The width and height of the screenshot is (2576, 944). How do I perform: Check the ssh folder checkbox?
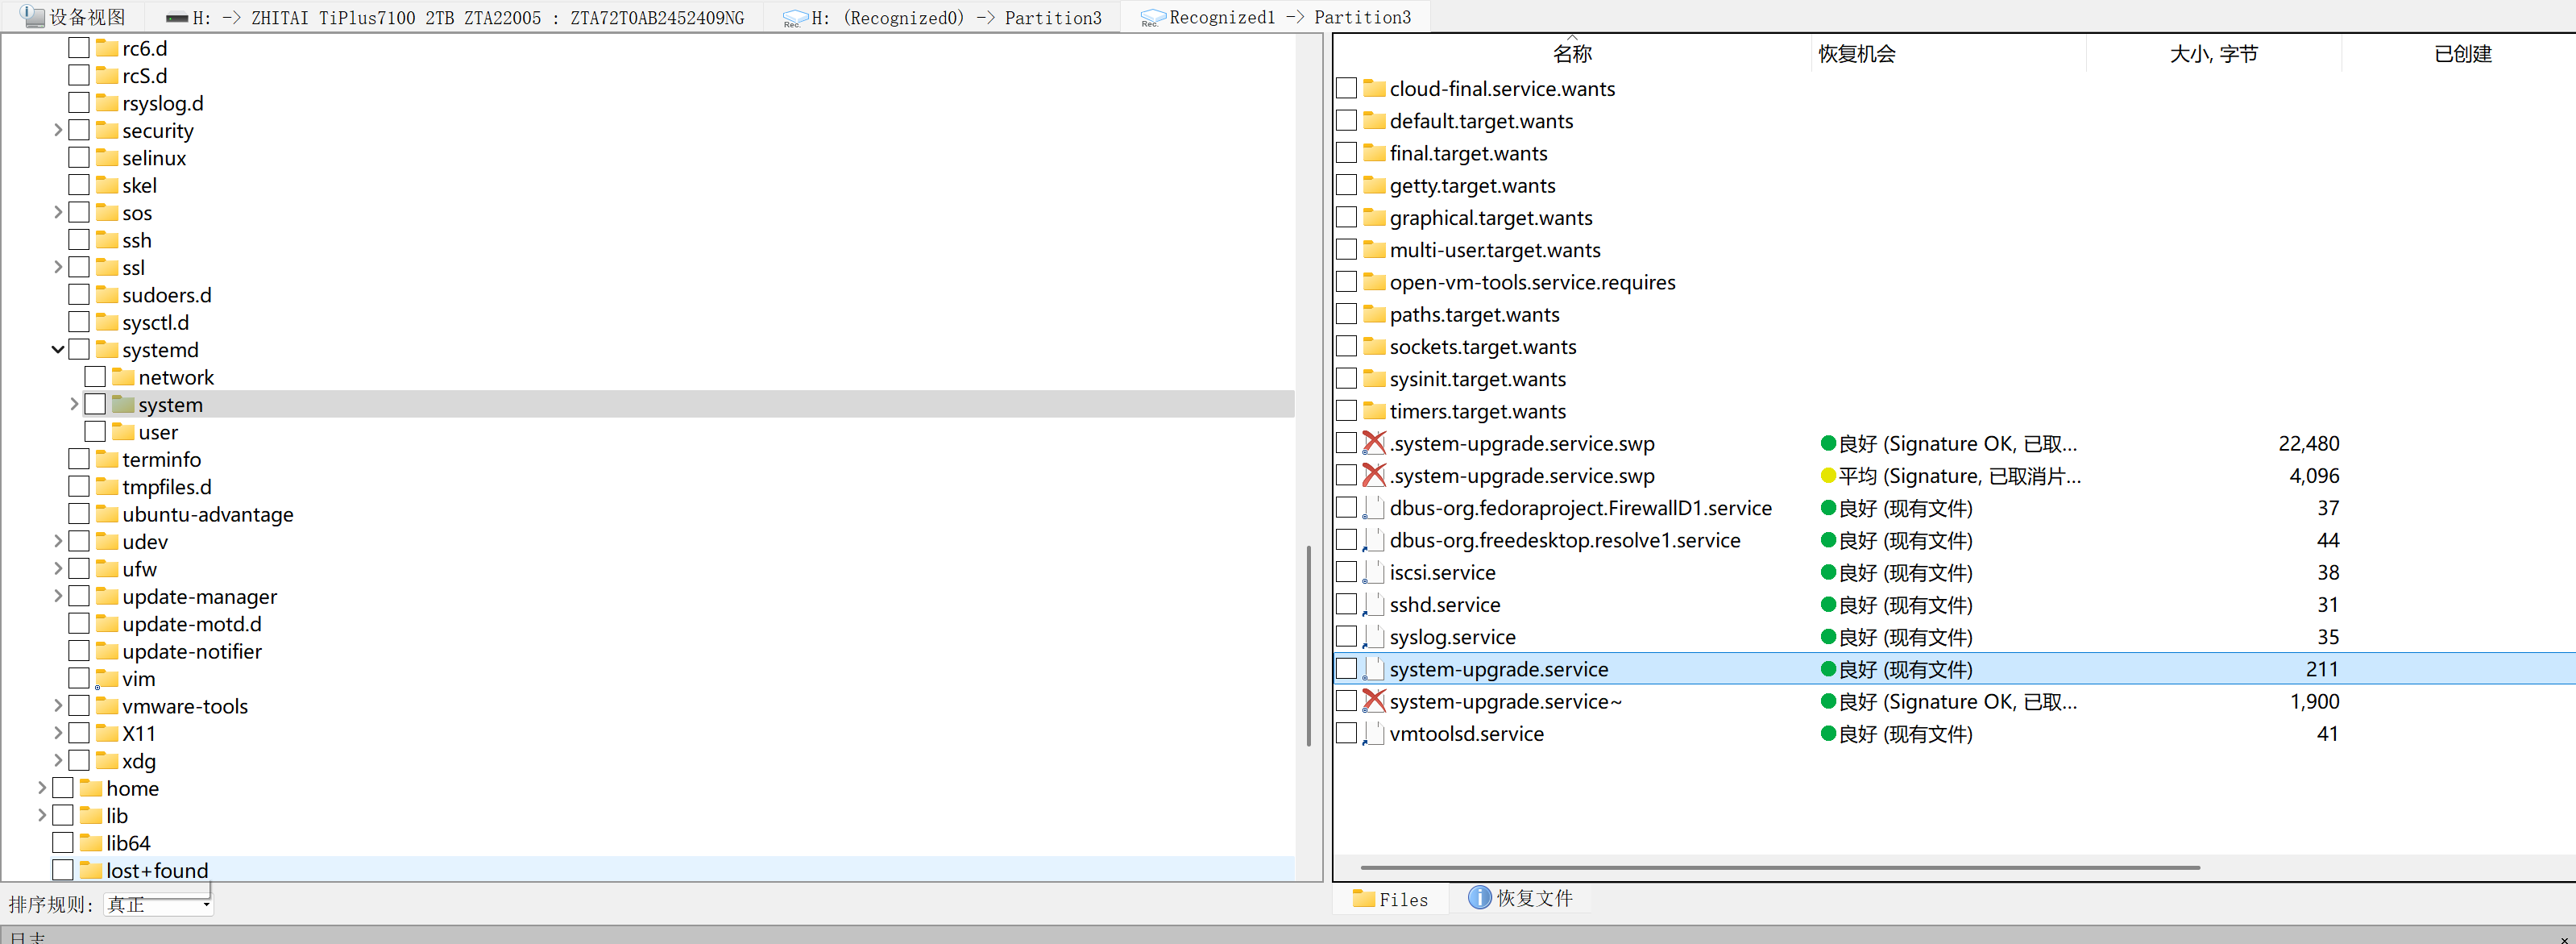point(79,240)
